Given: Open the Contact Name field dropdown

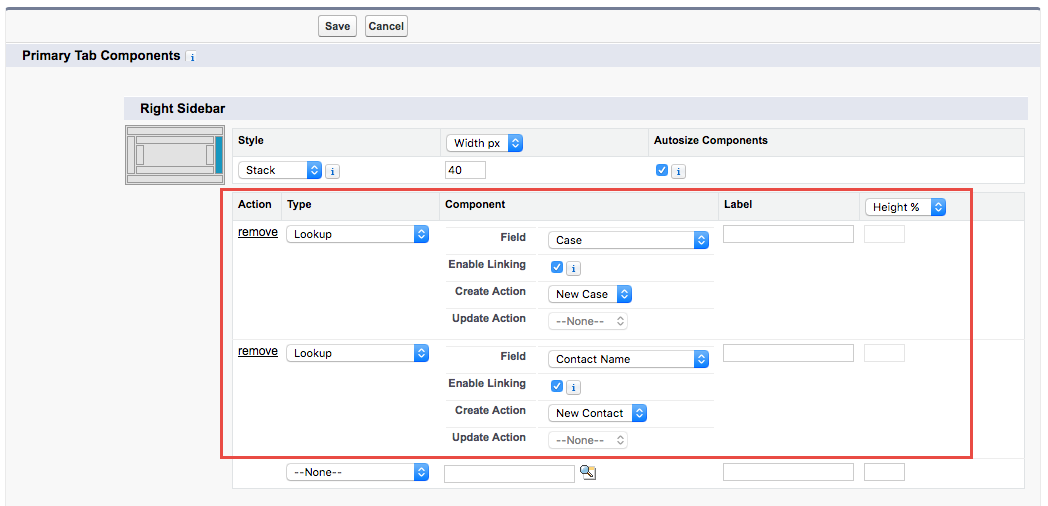Looking at the screenshot, I should pyautogui.click(x=628, y=359).
